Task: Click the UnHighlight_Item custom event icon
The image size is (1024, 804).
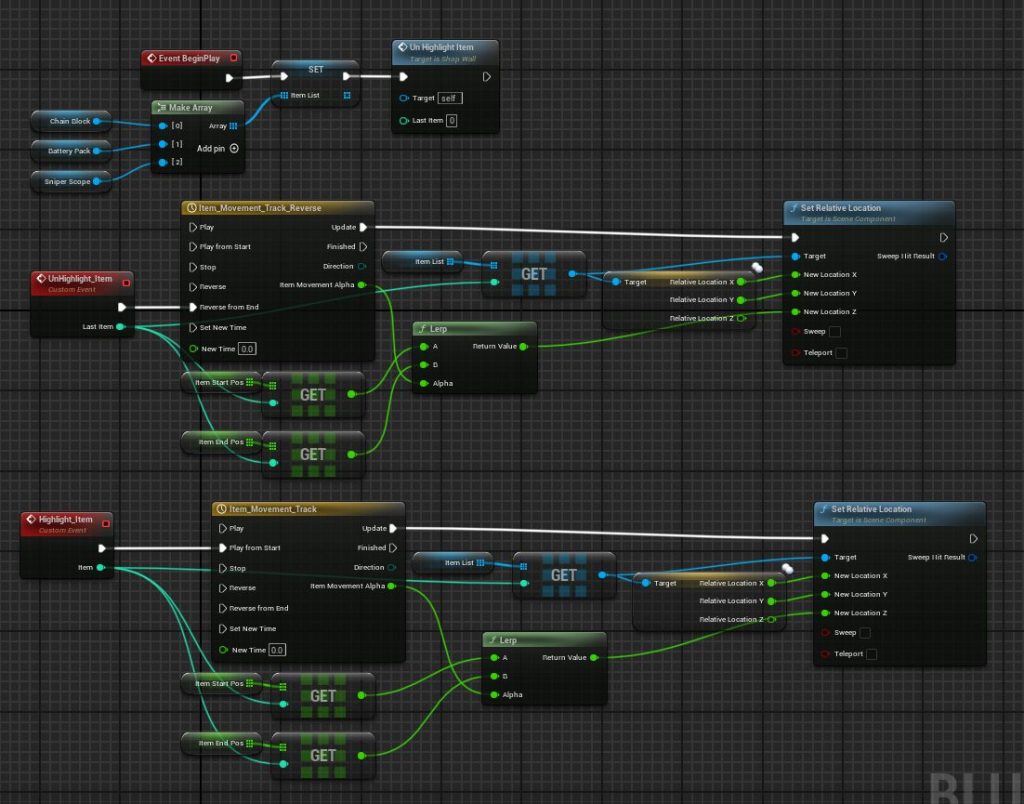Action: (x=40, y=278)
